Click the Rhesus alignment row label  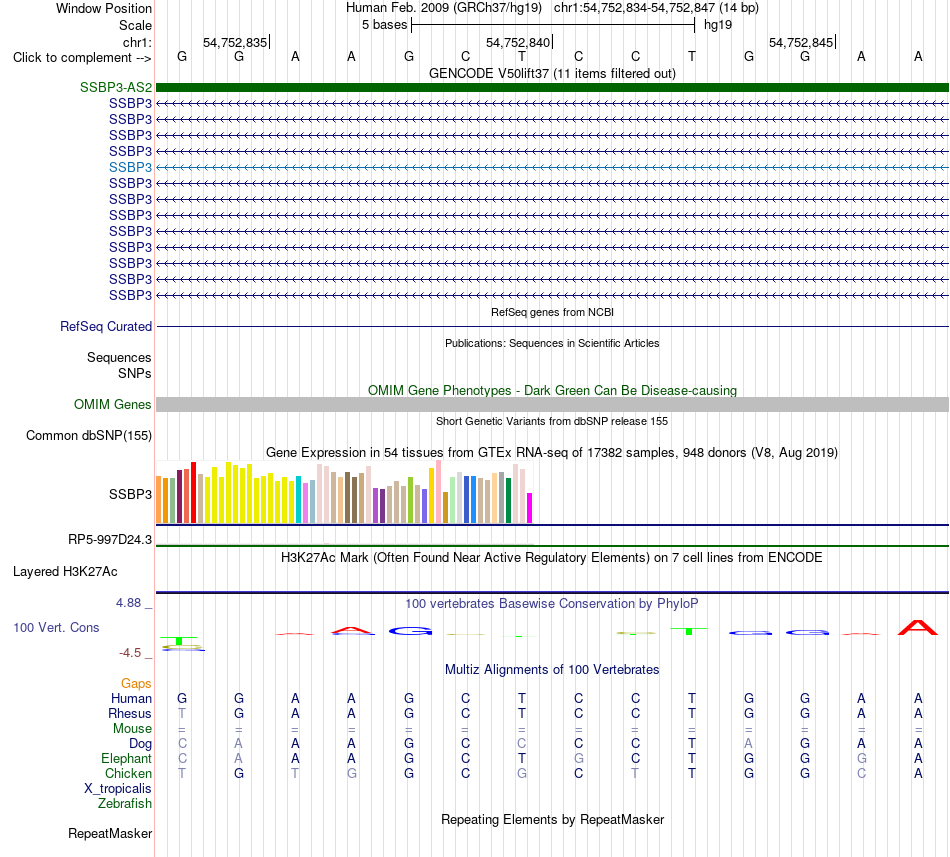(x=130, y=713)
